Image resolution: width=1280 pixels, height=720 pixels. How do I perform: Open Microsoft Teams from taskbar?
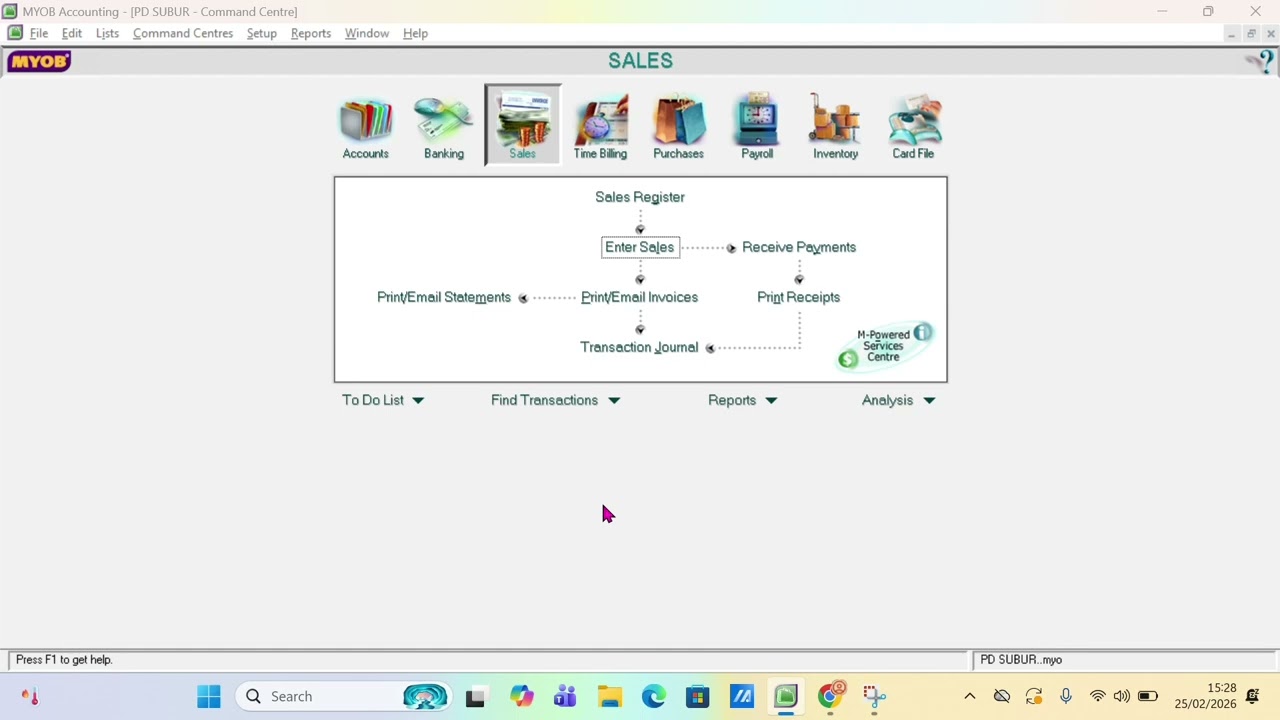(x=566, y=696)
